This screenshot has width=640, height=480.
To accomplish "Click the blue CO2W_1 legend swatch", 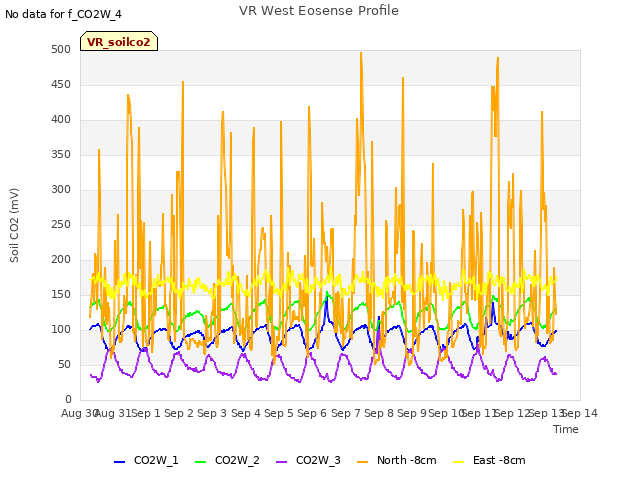I will pos(119,462).
